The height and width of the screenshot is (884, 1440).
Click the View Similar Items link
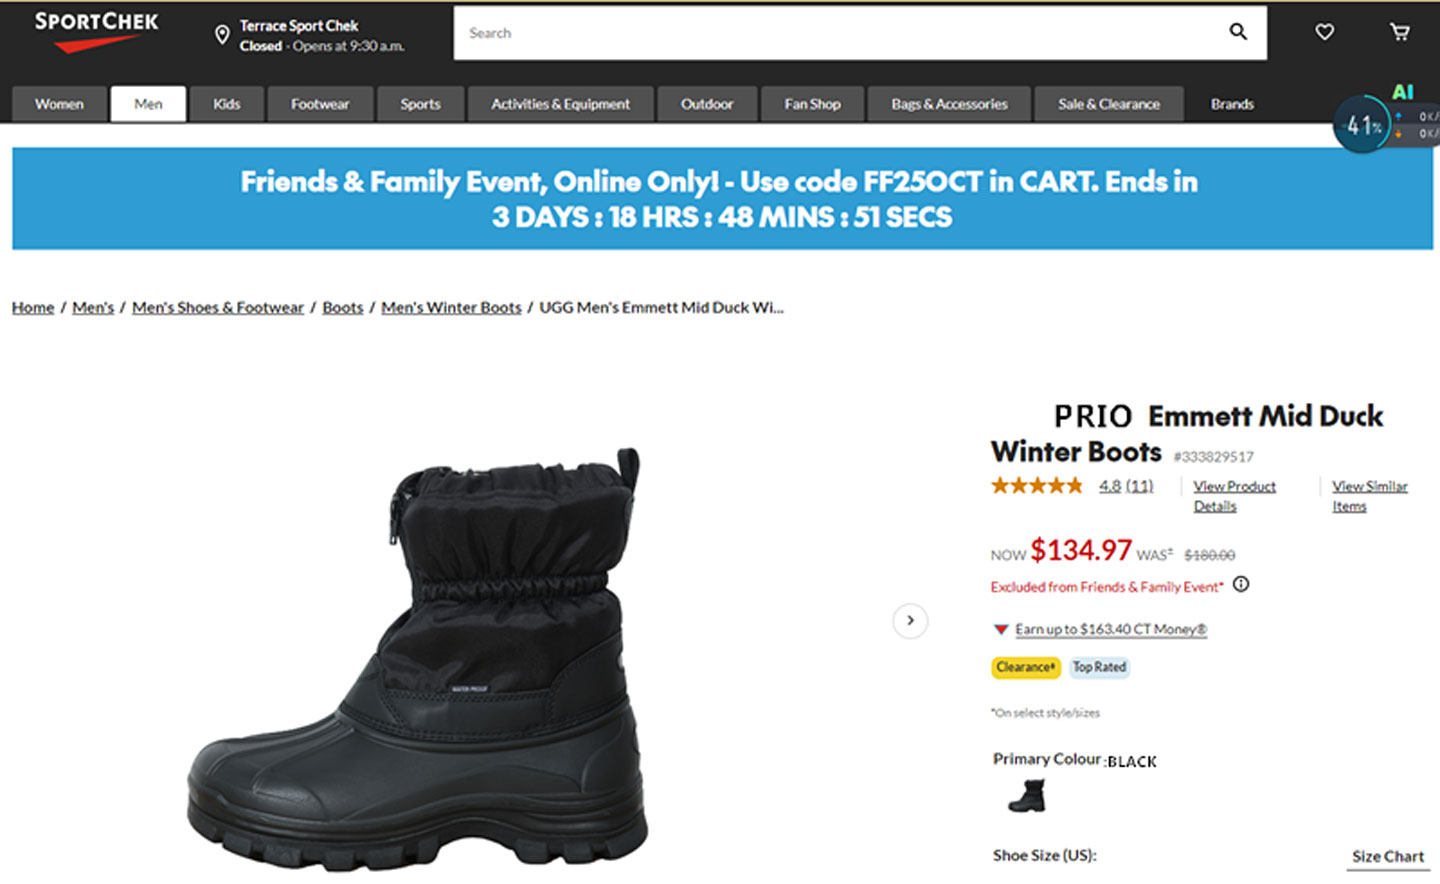coord(1369,496)
